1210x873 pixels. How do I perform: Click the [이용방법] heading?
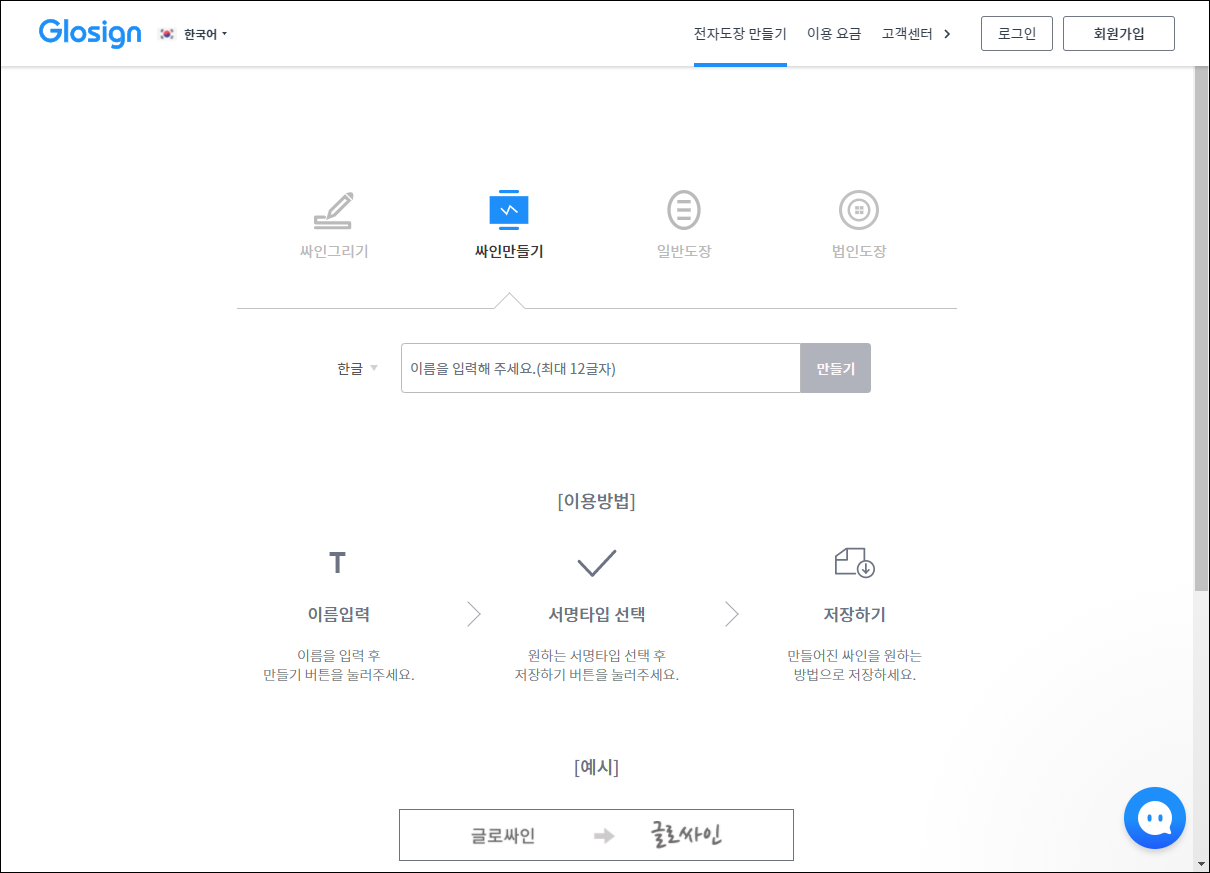pos(597,501)
